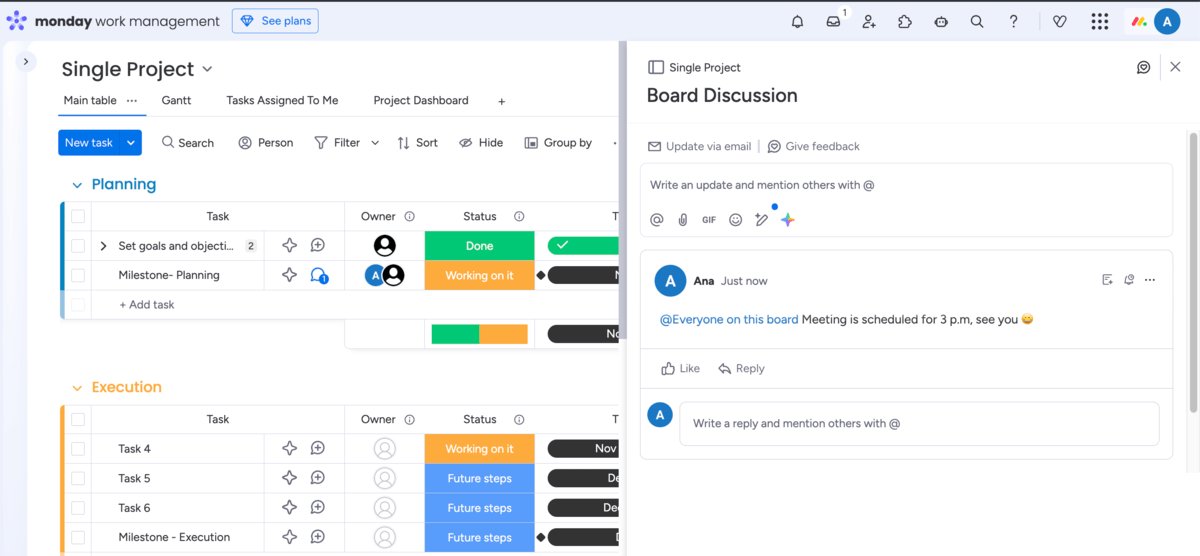
Task: Reply to Ana's update
Action: click(741, 369)
